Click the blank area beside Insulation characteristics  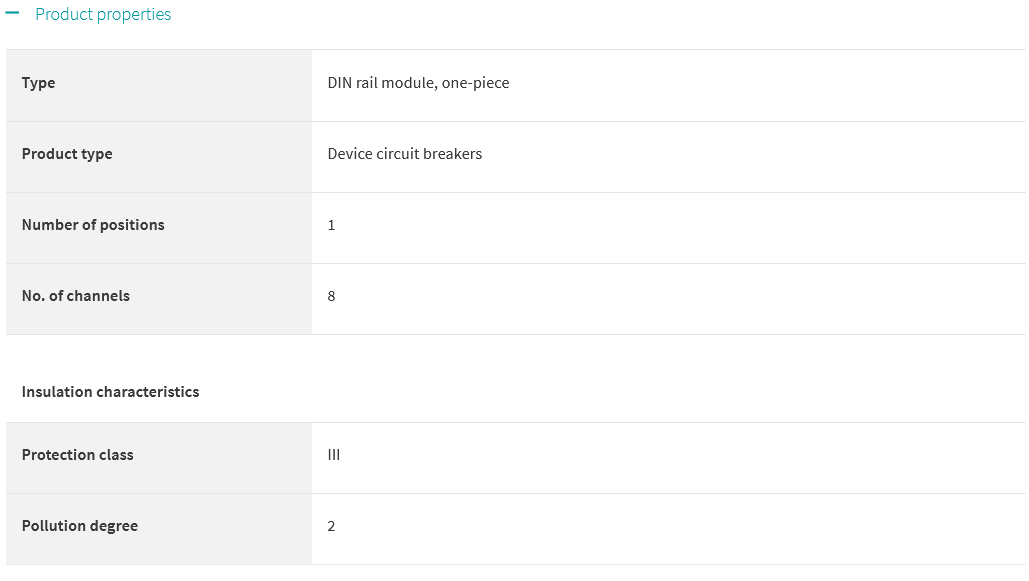tap(612, 391)
